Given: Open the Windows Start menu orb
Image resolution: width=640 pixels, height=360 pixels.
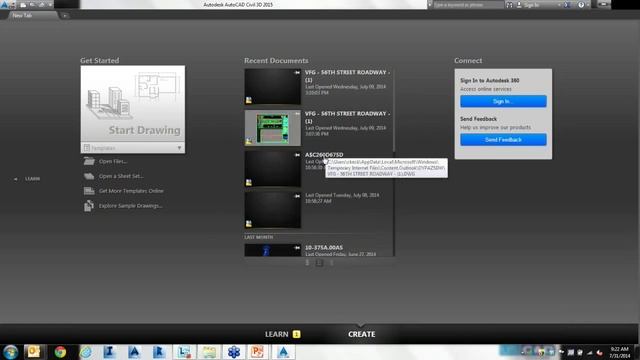Looking at the screenshot, I should pos(10,352).
